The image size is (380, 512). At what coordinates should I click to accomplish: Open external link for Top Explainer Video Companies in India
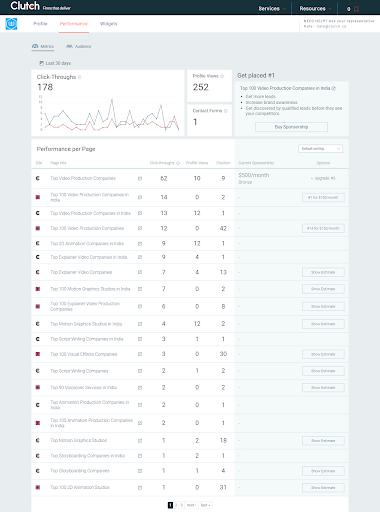pyautogui.click(x=140, y=257)
